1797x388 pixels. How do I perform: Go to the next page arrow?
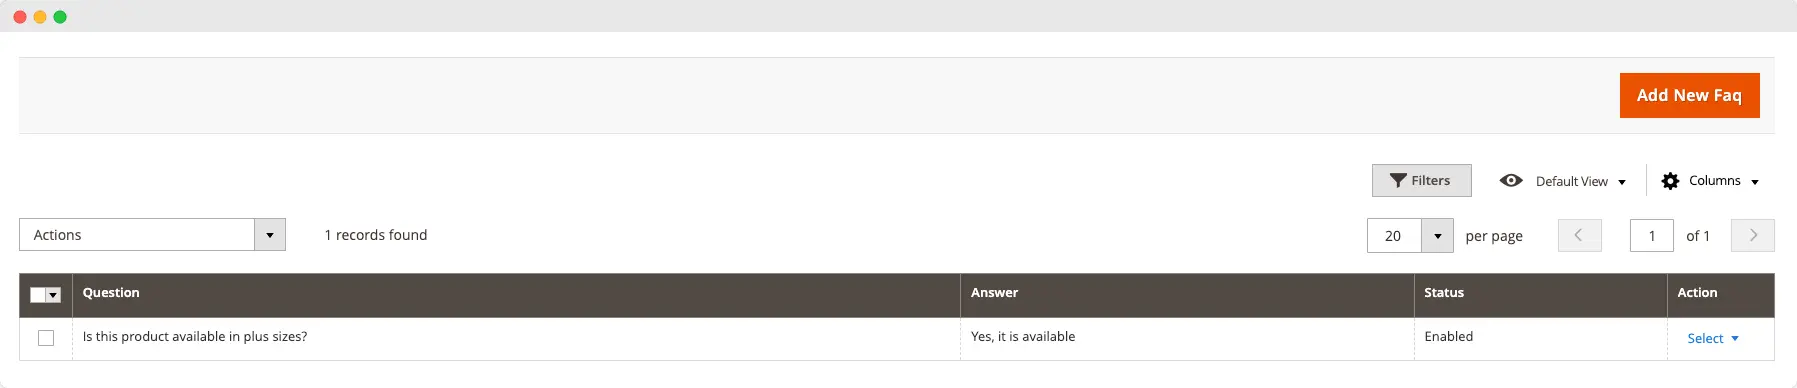[x=1753, y=235]
